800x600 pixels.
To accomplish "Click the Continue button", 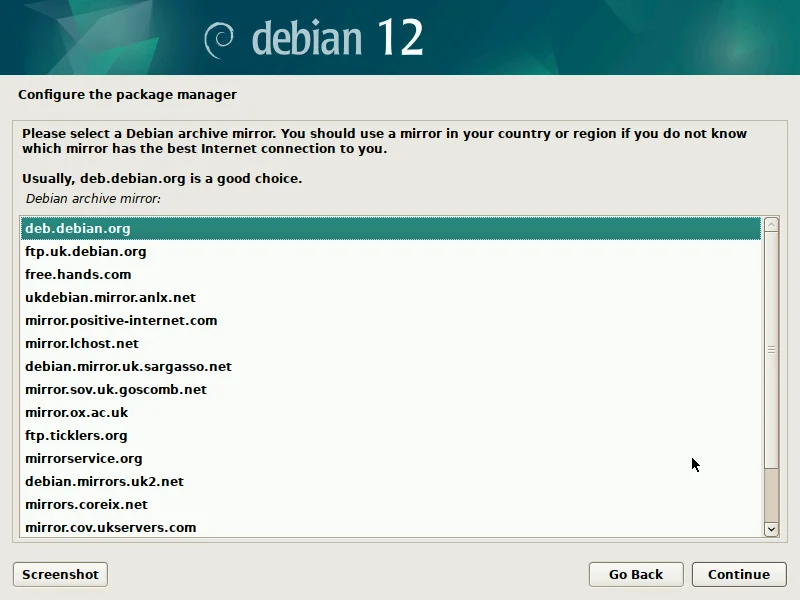I will point(739,574).
